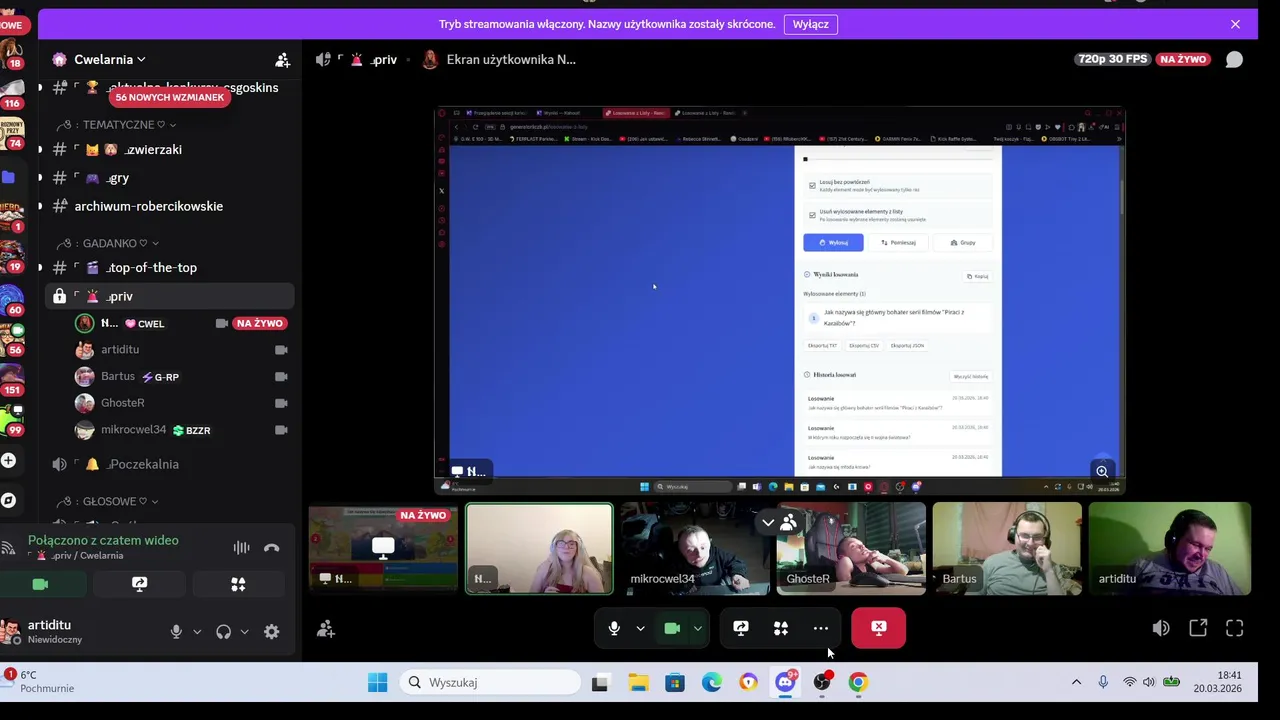Select the .priv voice channel
Image resolution: width=1280 pixels, height=720 pixels.
(x=170, y=296)
